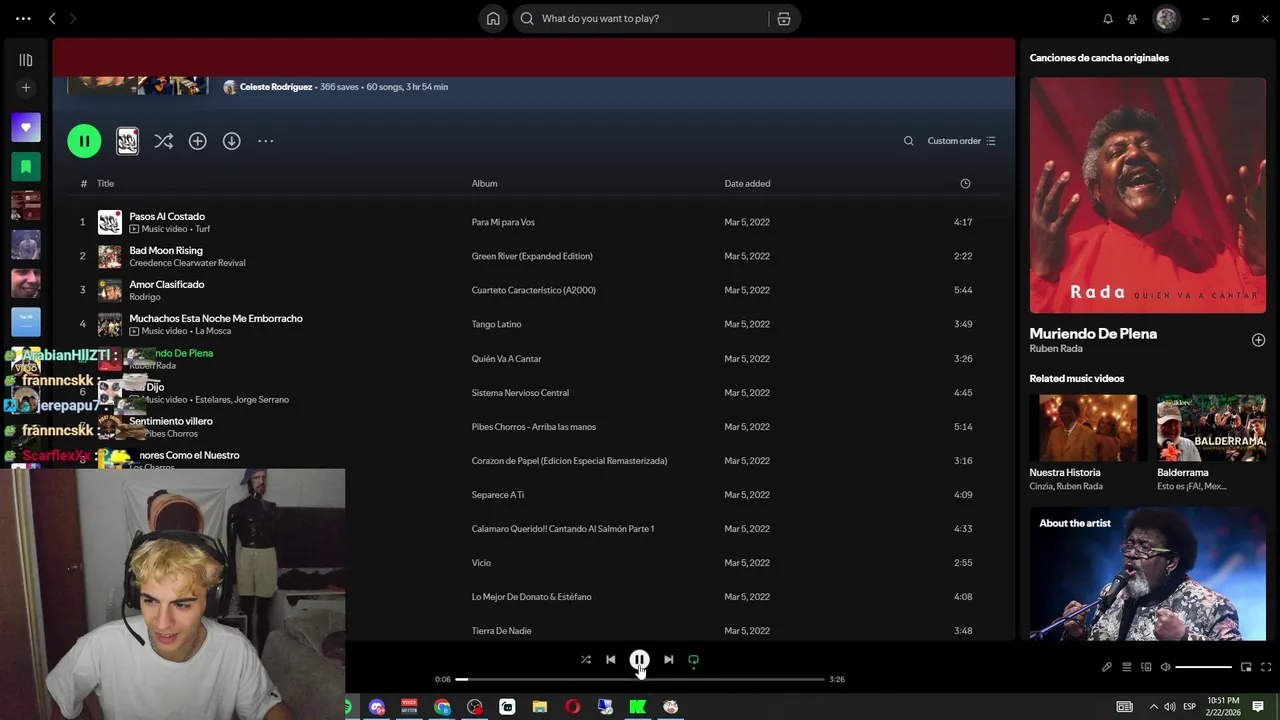Sort by duration clock header icon
Viewport: 1280px width, 720px height.
point(965,184)
